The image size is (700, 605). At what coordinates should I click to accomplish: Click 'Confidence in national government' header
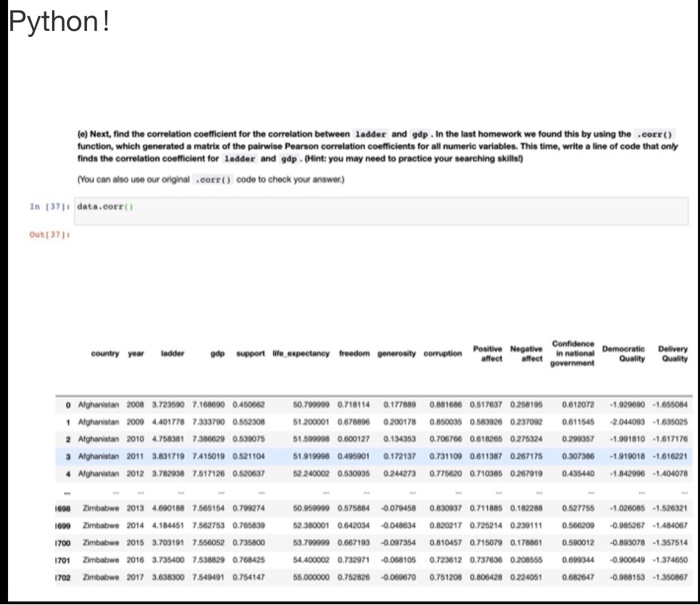point(572,354)
